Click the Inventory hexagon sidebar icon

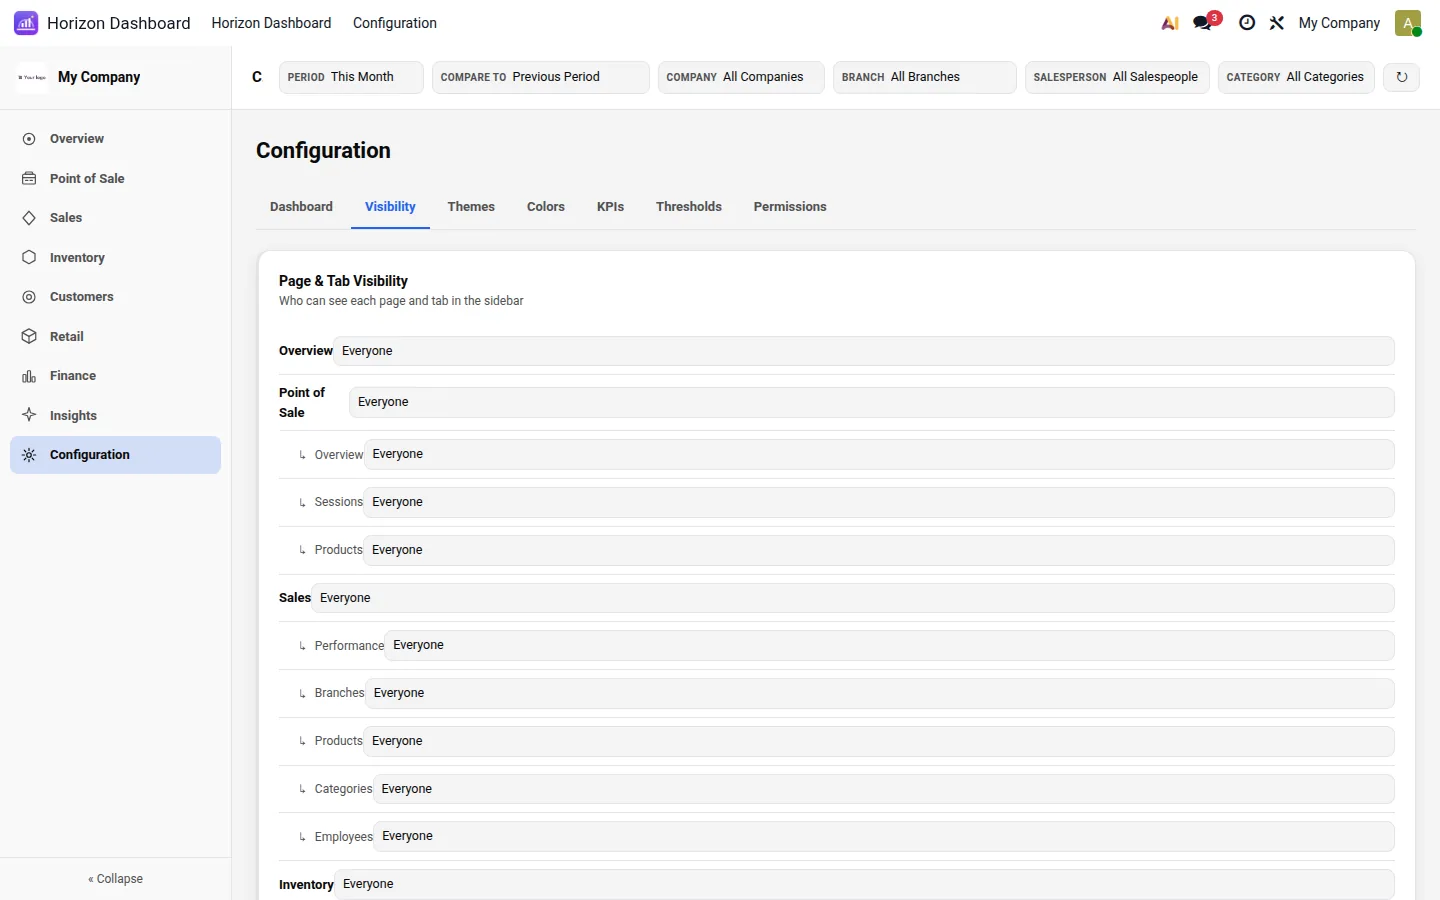point(29,257)
